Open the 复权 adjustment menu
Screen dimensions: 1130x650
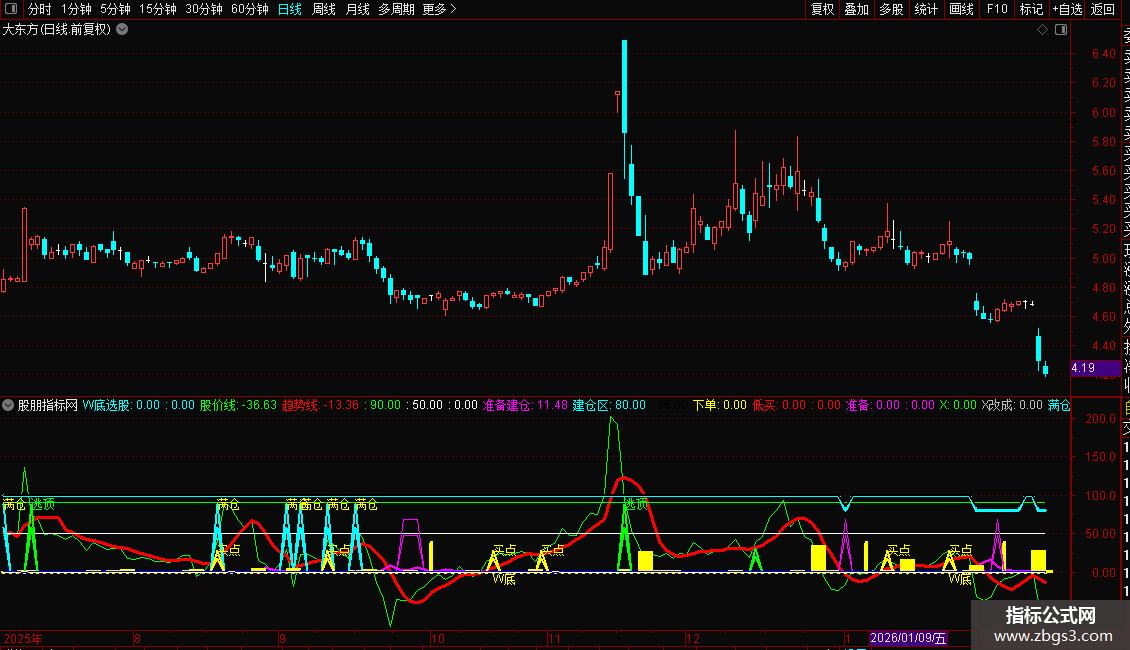click(x=822, y=9)
